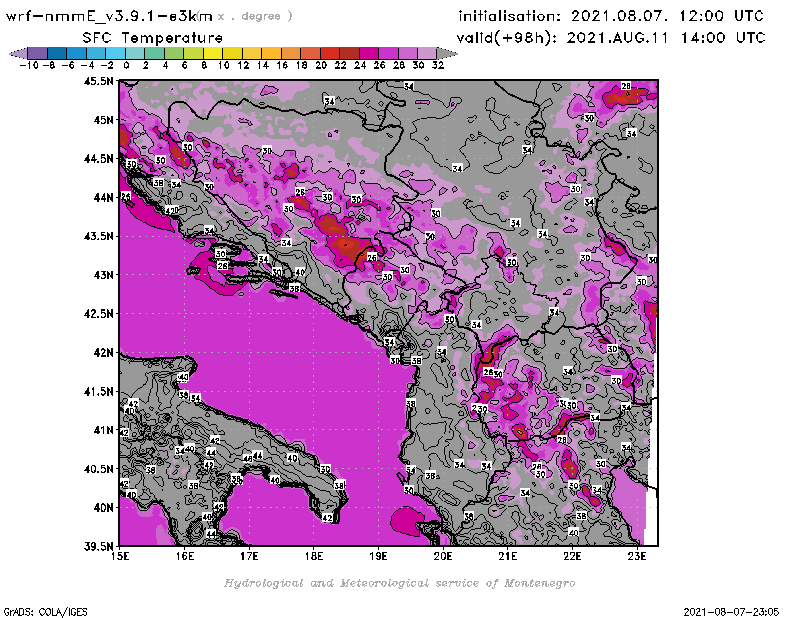Click the '39.5N' latitude axis label
This screenshot has height=618, width=800.
[x=98, y=547]
